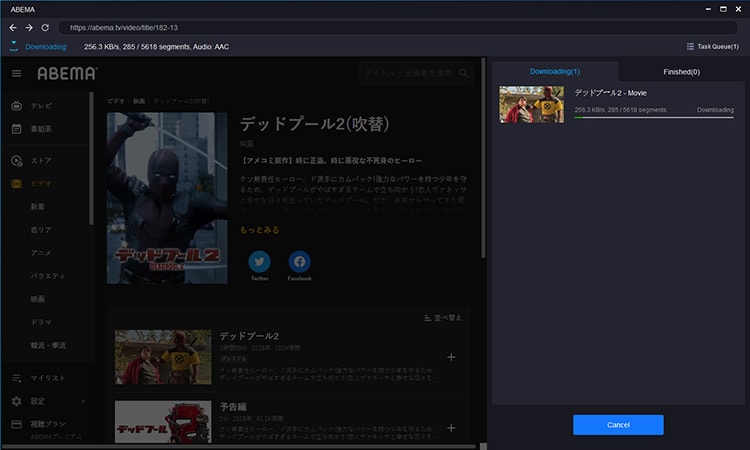This screenshot has height=450, width=750.
Task: Open バラエティ video category
Action: [x=48, y=276]
